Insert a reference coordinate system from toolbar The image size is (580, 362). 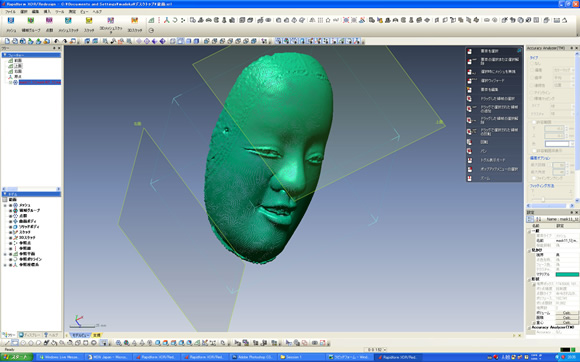click(167, 20)
